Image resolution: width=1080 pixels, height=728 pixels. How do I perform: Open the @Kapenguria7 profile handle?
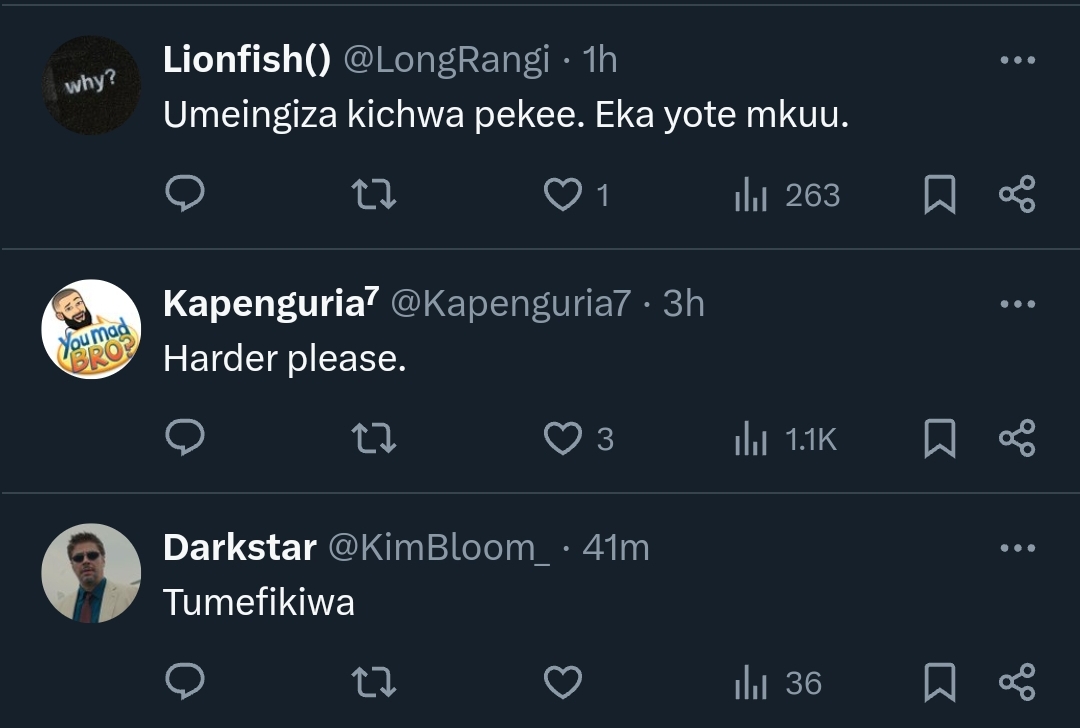pyautogui.click(x=510, y=304)
